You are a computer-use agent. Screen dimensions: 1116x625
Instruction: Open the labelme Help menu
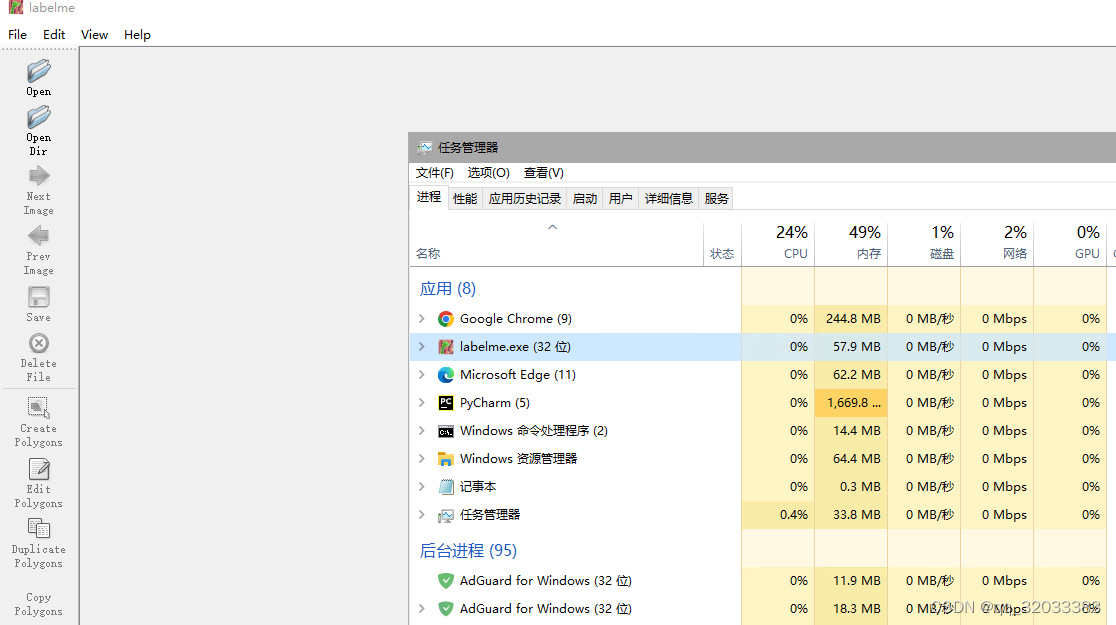click(x=137, y=35)
